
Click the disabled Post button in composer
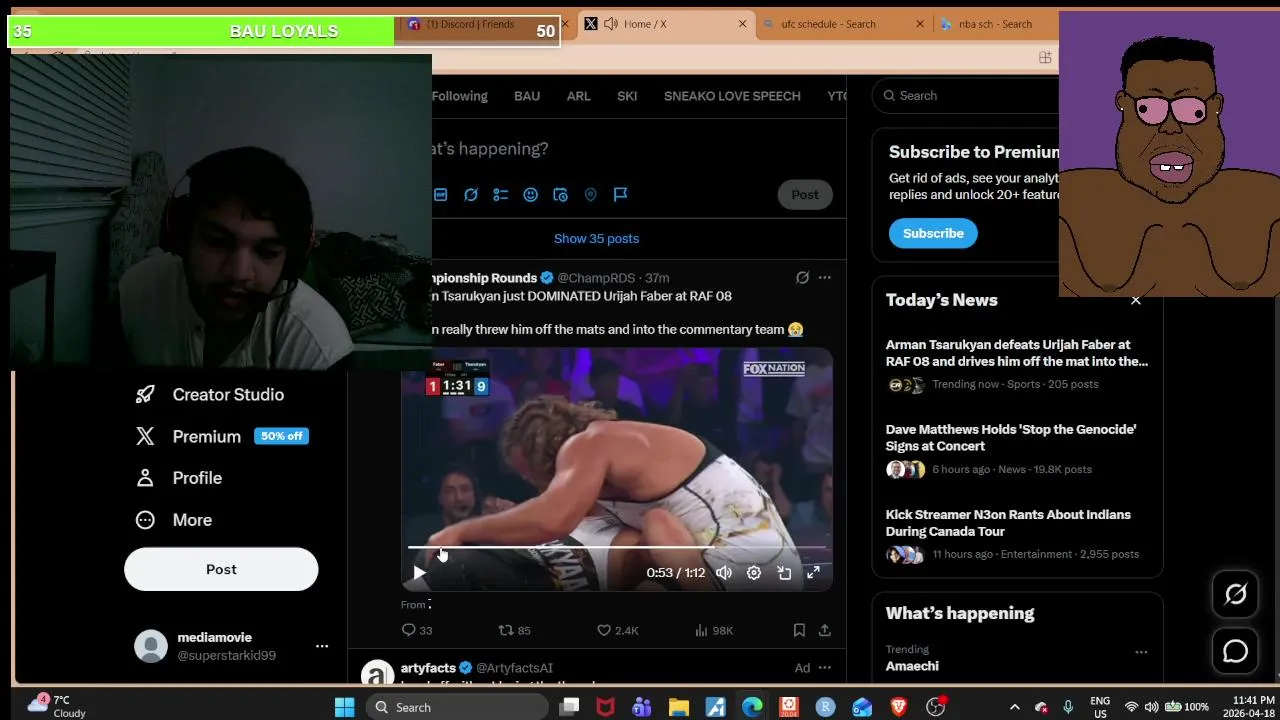click(x=805, y=195)
